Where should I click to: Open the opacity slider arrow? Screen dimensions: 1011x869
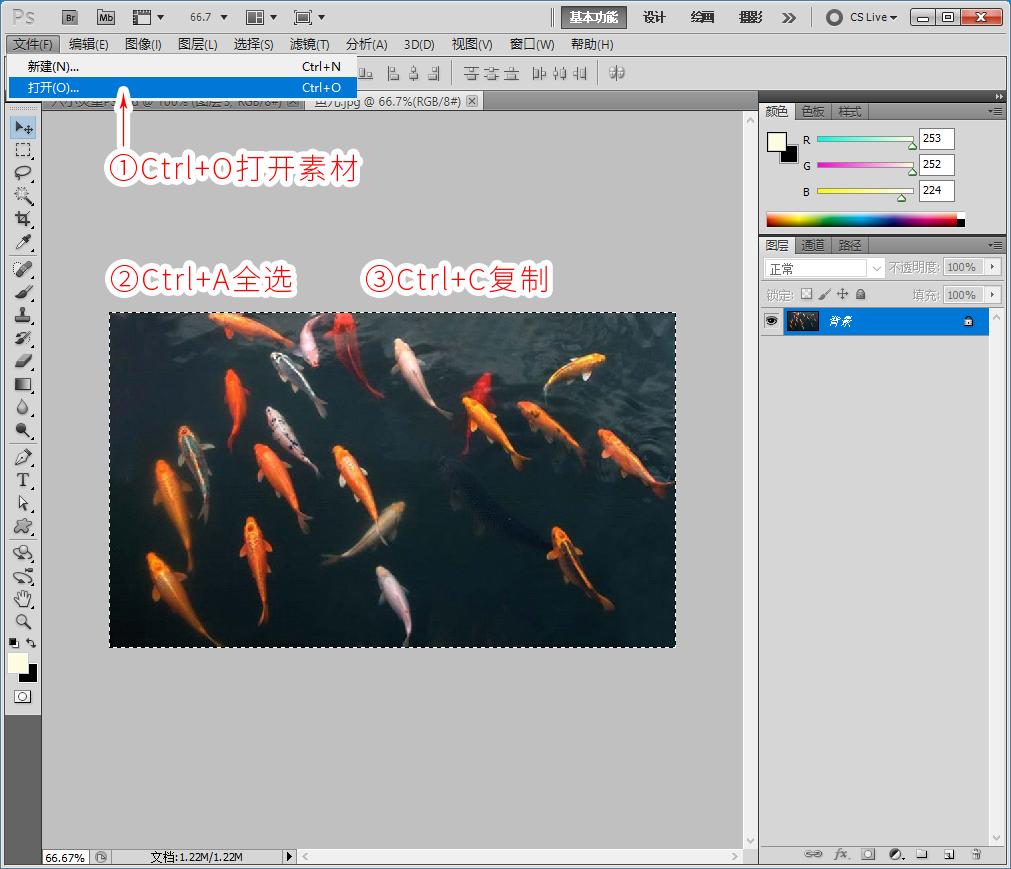coord(993,267)
